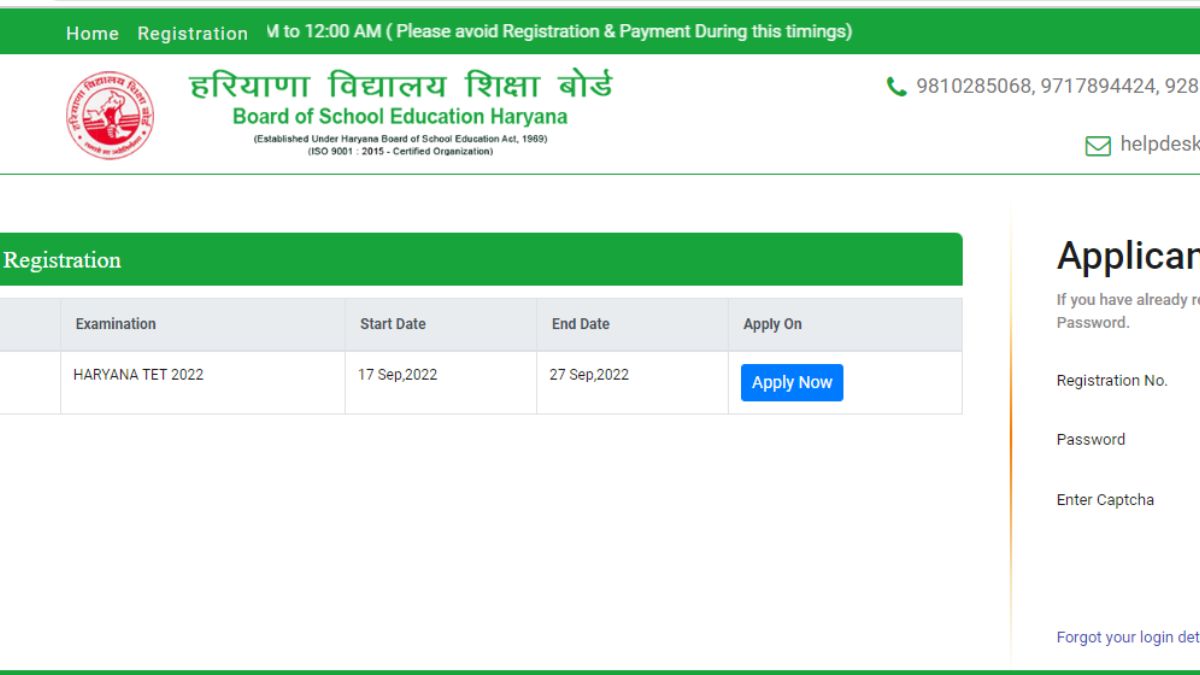Open the Registration menu item
The image size is (1200, 675).
coord(193,33)
